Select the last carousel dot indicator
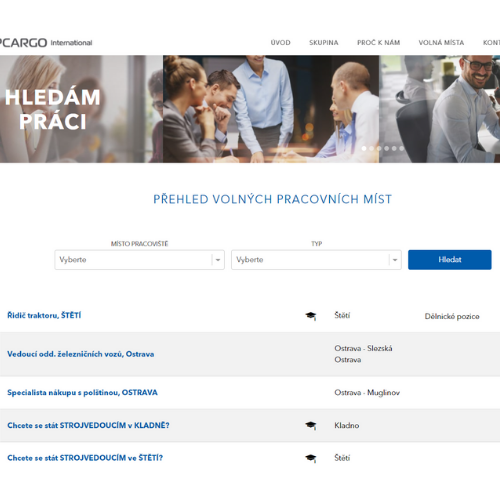This screenshot has height=500, width=500. click(x=402, y=148)
